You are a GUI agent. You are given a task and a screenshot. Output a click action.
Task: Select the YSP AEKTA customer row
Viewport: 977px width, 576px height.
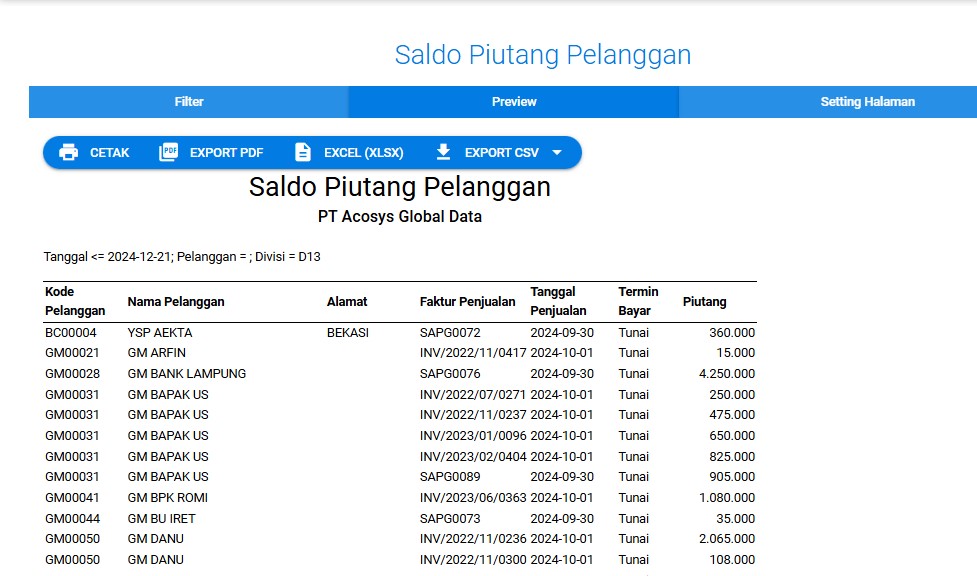(160, 333)
